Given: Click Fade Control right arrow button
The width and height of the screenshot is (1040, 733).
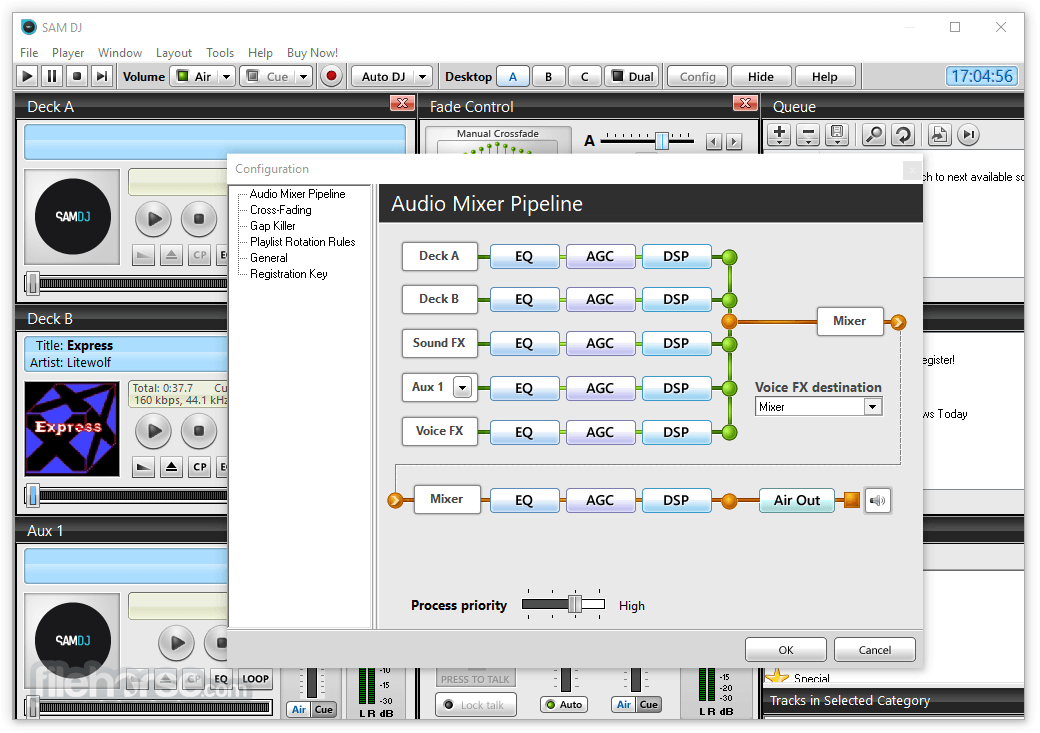Looking at the screenshot, I should click(734, 141).
